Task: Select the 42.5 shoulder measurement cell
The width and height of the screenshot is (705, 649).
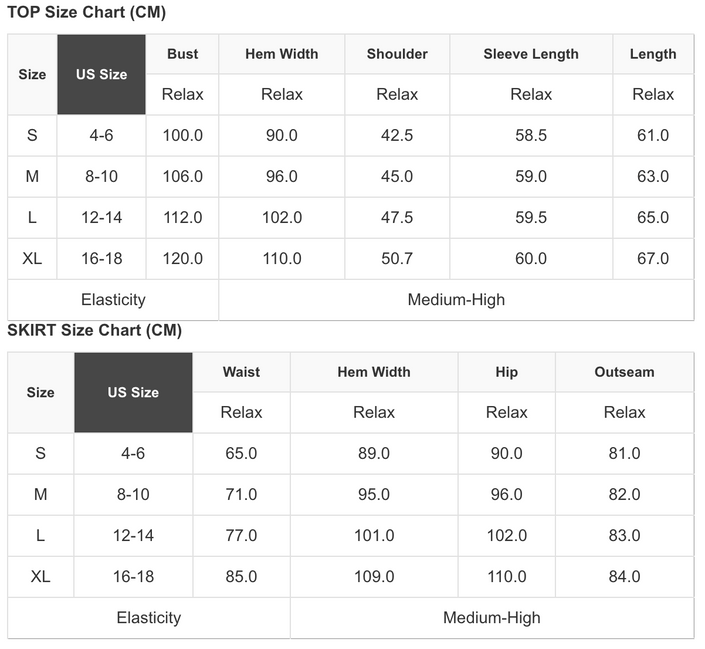Action: point(397,136)
